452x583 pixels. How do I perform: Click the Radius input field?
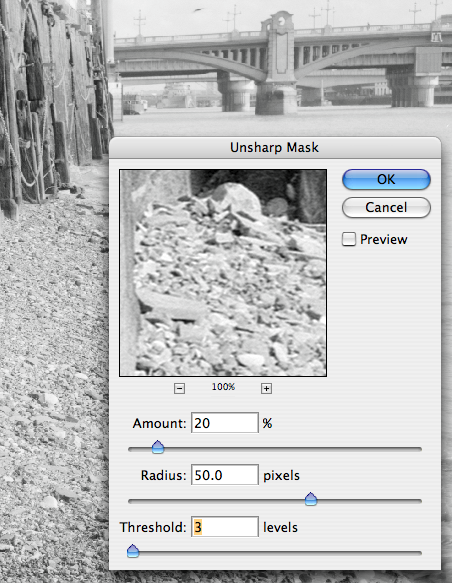pos(225,475)
